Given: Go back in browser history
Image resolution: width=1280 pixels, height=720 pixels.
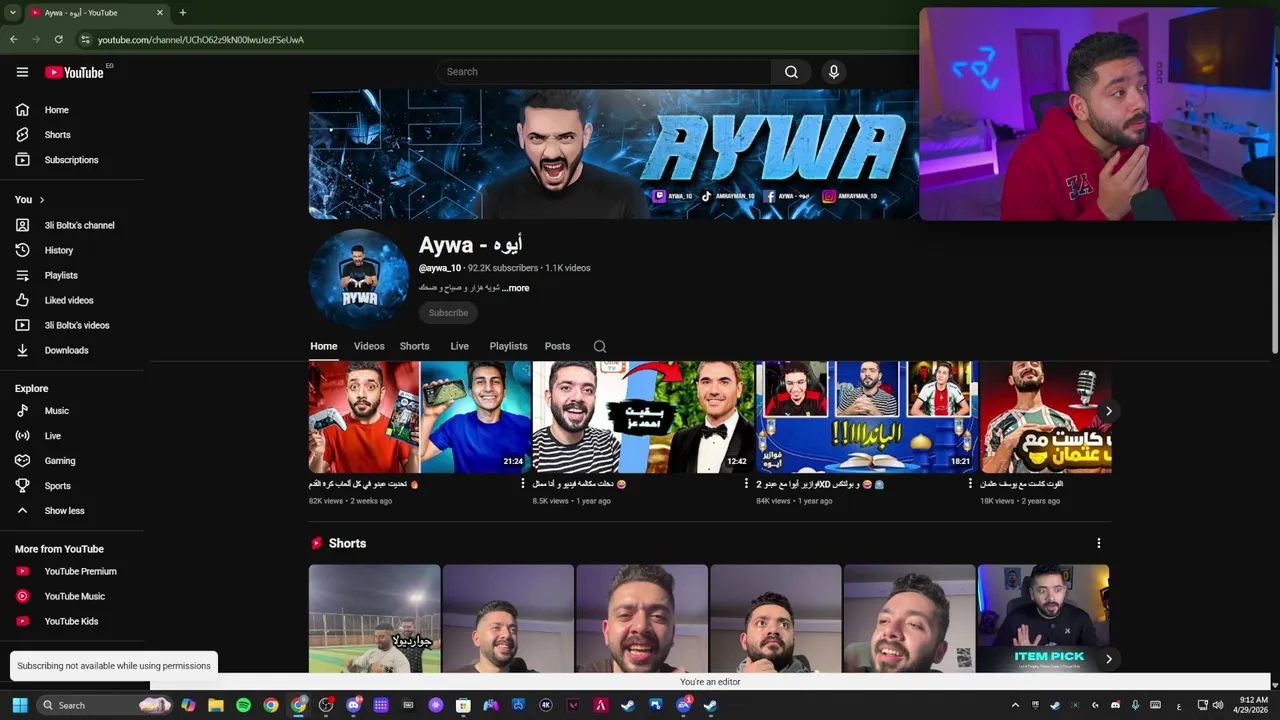Looking at the screenshot, I should pyautogui.click(x=13, y=39).
